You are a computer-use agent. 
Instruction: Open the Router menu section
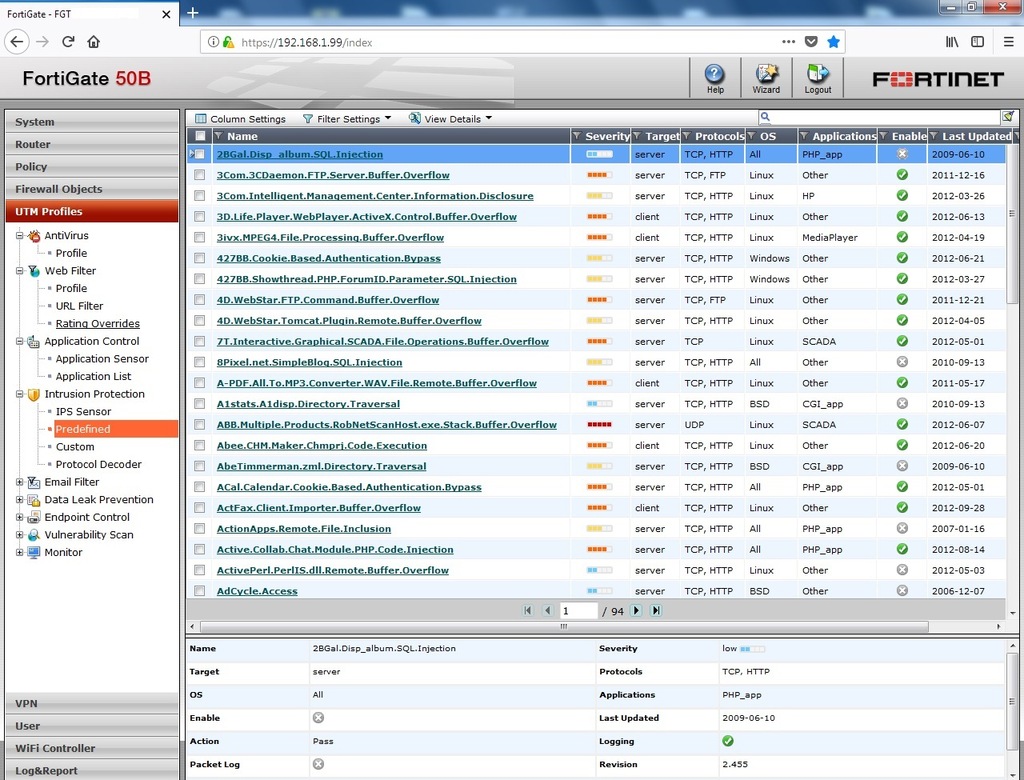click(x=91, y=144)
